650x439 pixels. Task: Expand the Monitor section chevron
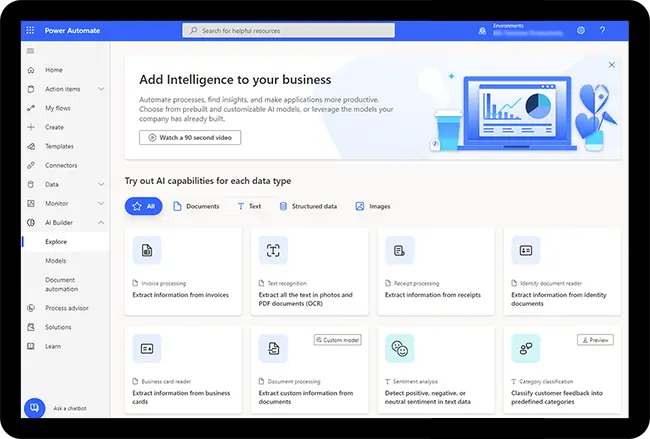point(101,204)
